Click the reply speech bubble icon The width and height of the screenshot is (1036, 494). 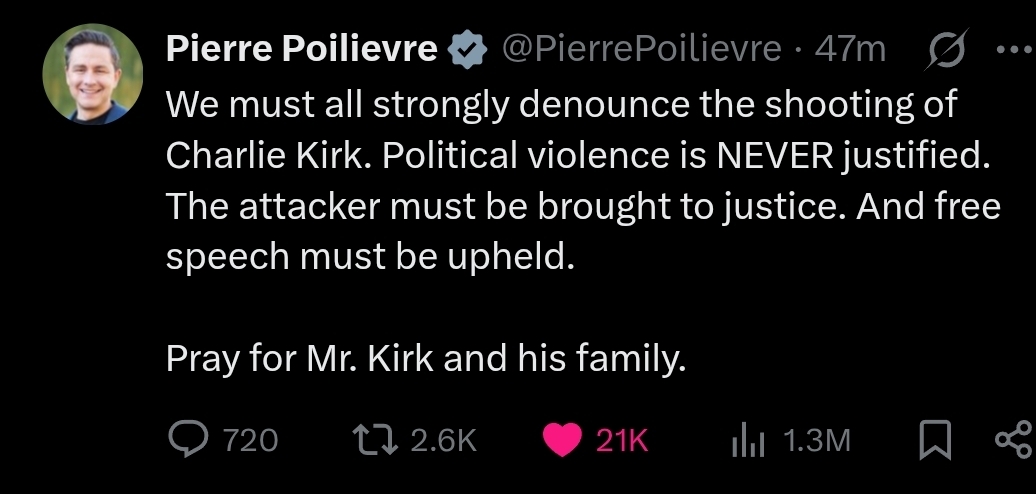pos(187,439)
